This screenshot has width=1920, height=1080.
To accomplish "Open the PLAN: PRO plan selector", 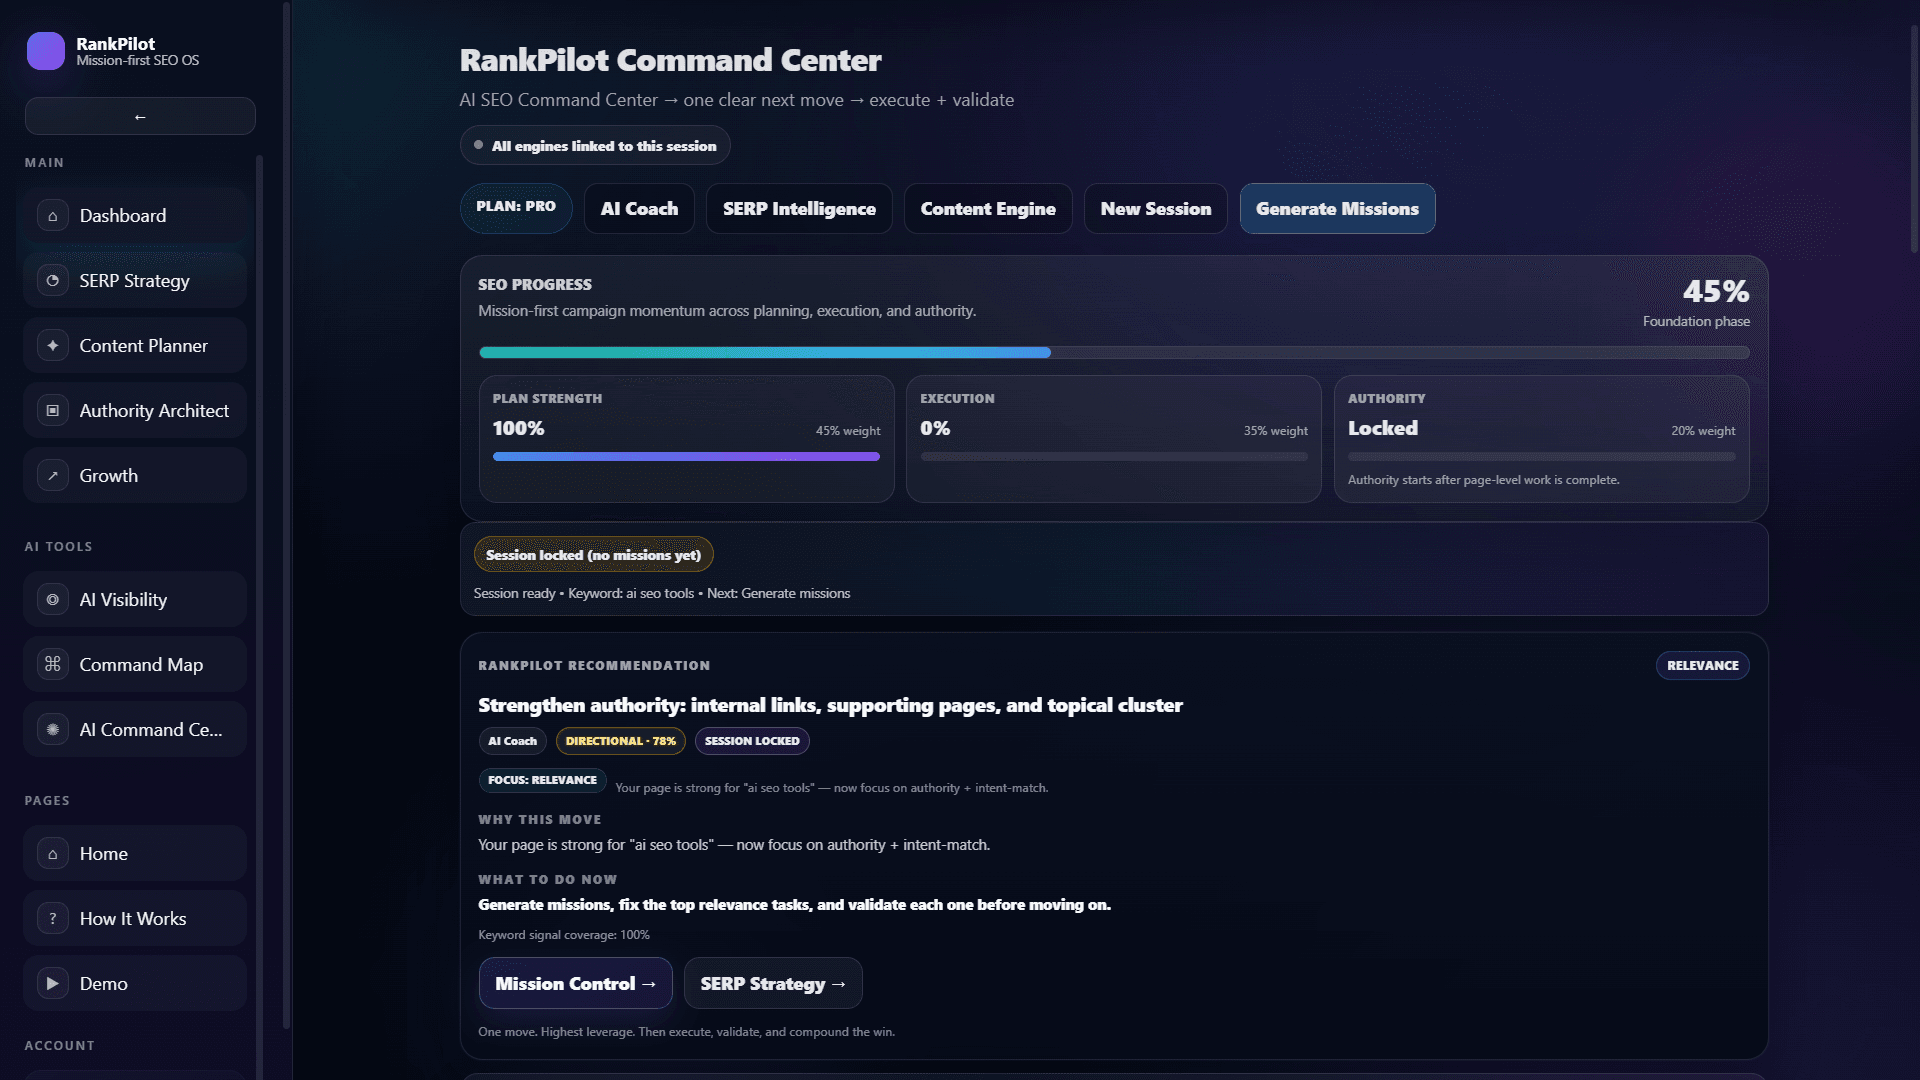I will 515,208.
